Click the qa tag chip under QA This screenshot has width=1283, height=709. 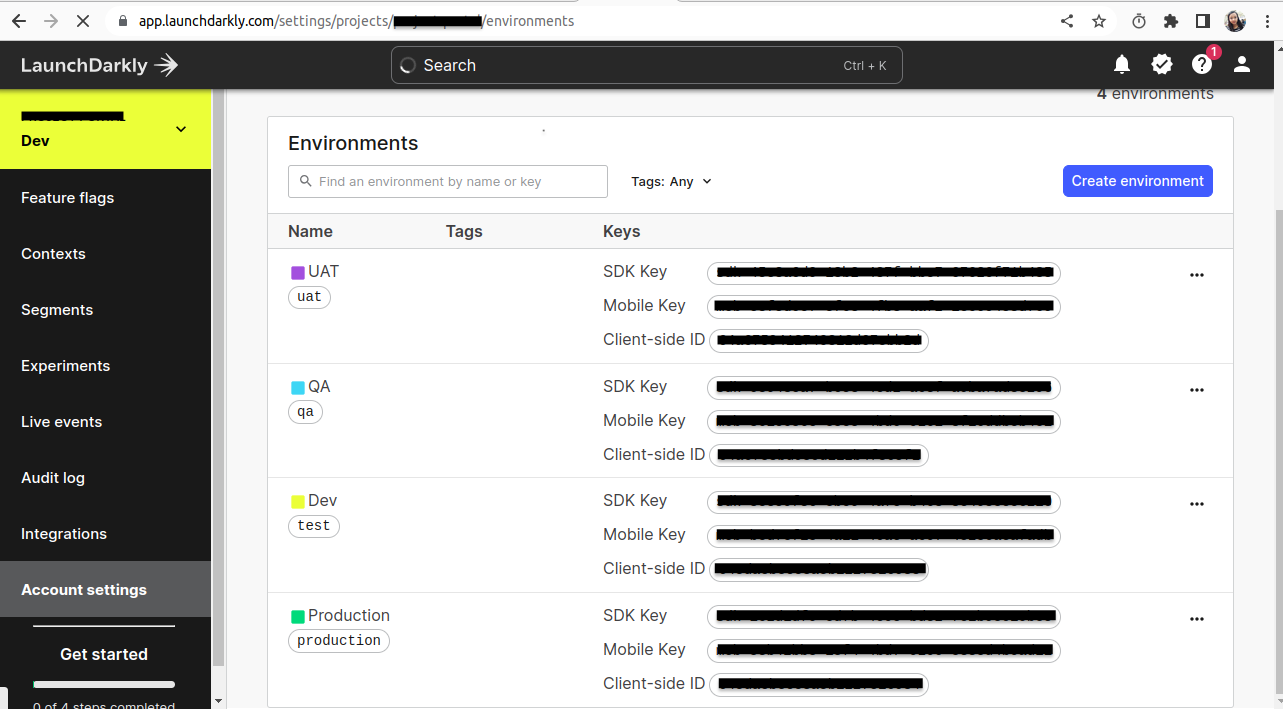pyautogui.click(x=305, y=411)
